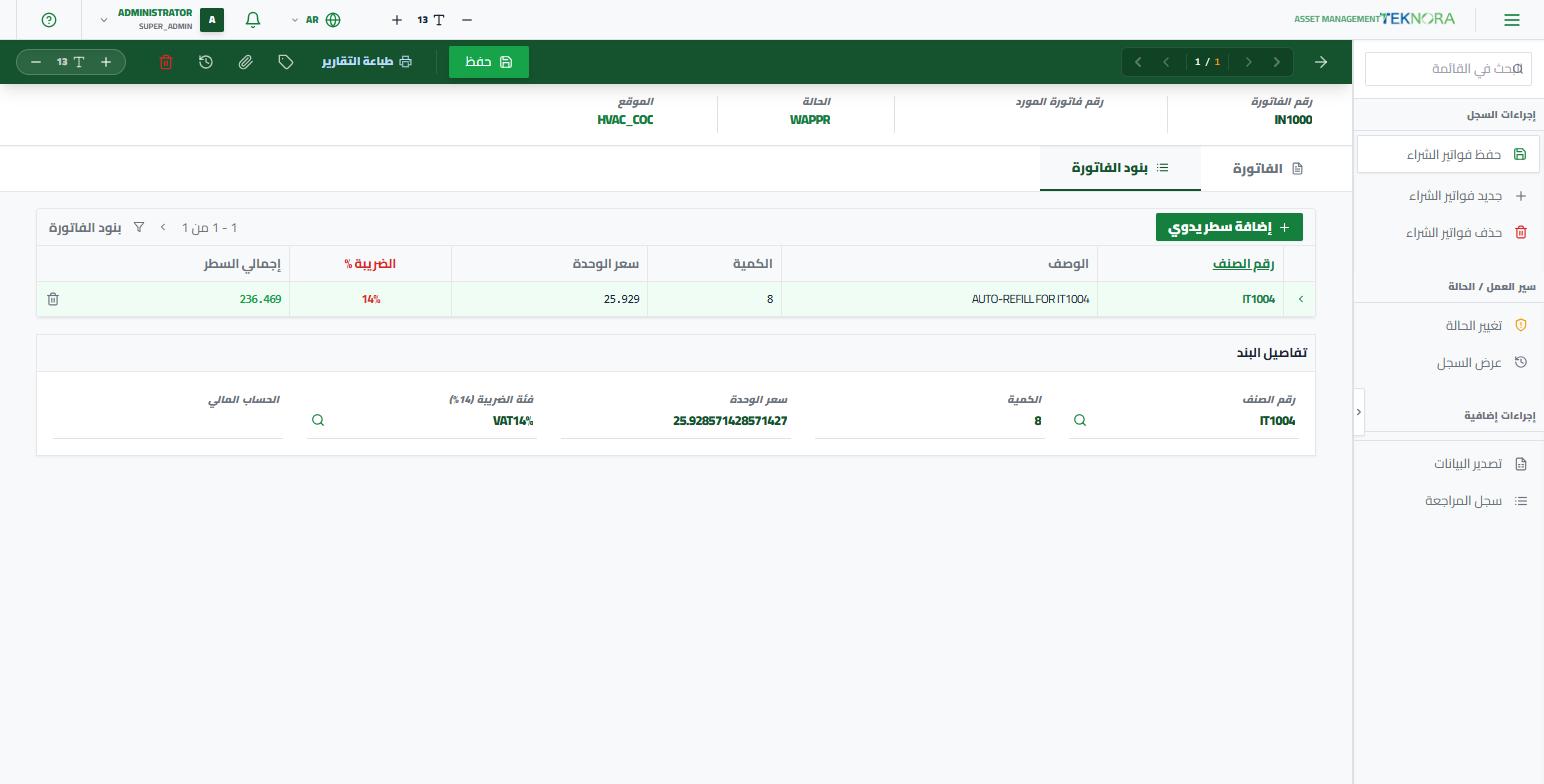This screenshot has height=784, width=1544.
Task: Open تغيير الحالة change status
Action: tap(1448, 325)
